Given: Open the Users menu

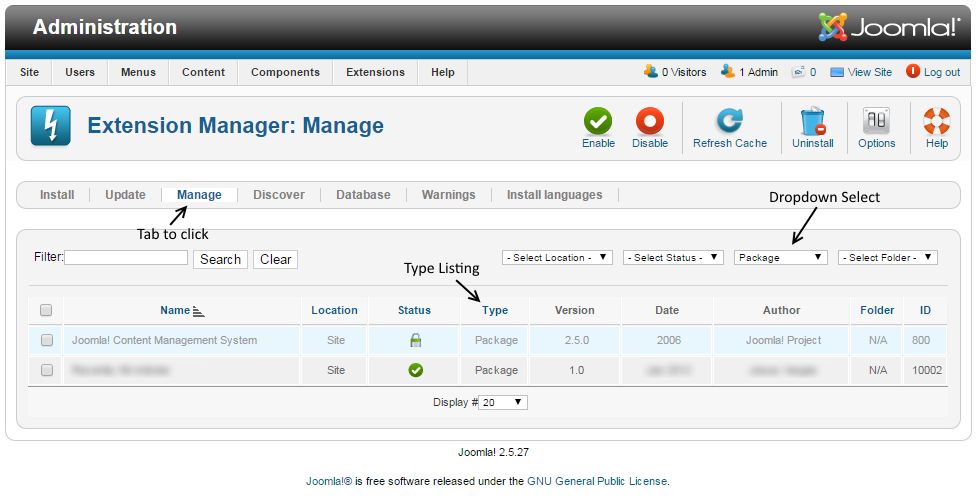Looking at the screenshot, I should tap(80, 72).
